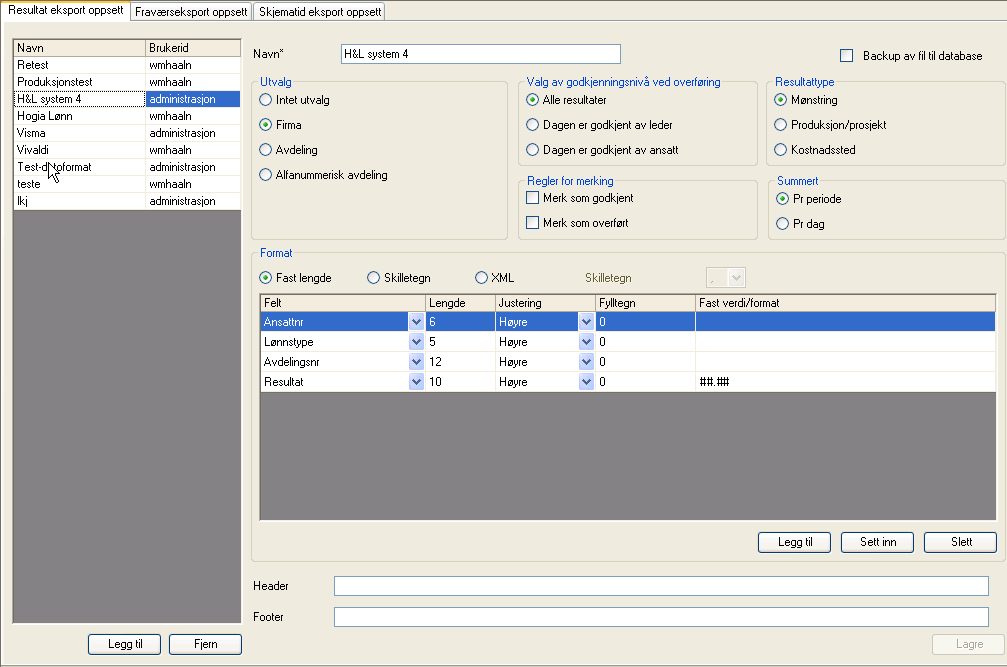Set Summert to Pr dag
Viewport: 1007px width, 667px height.
tap(782, 223)
